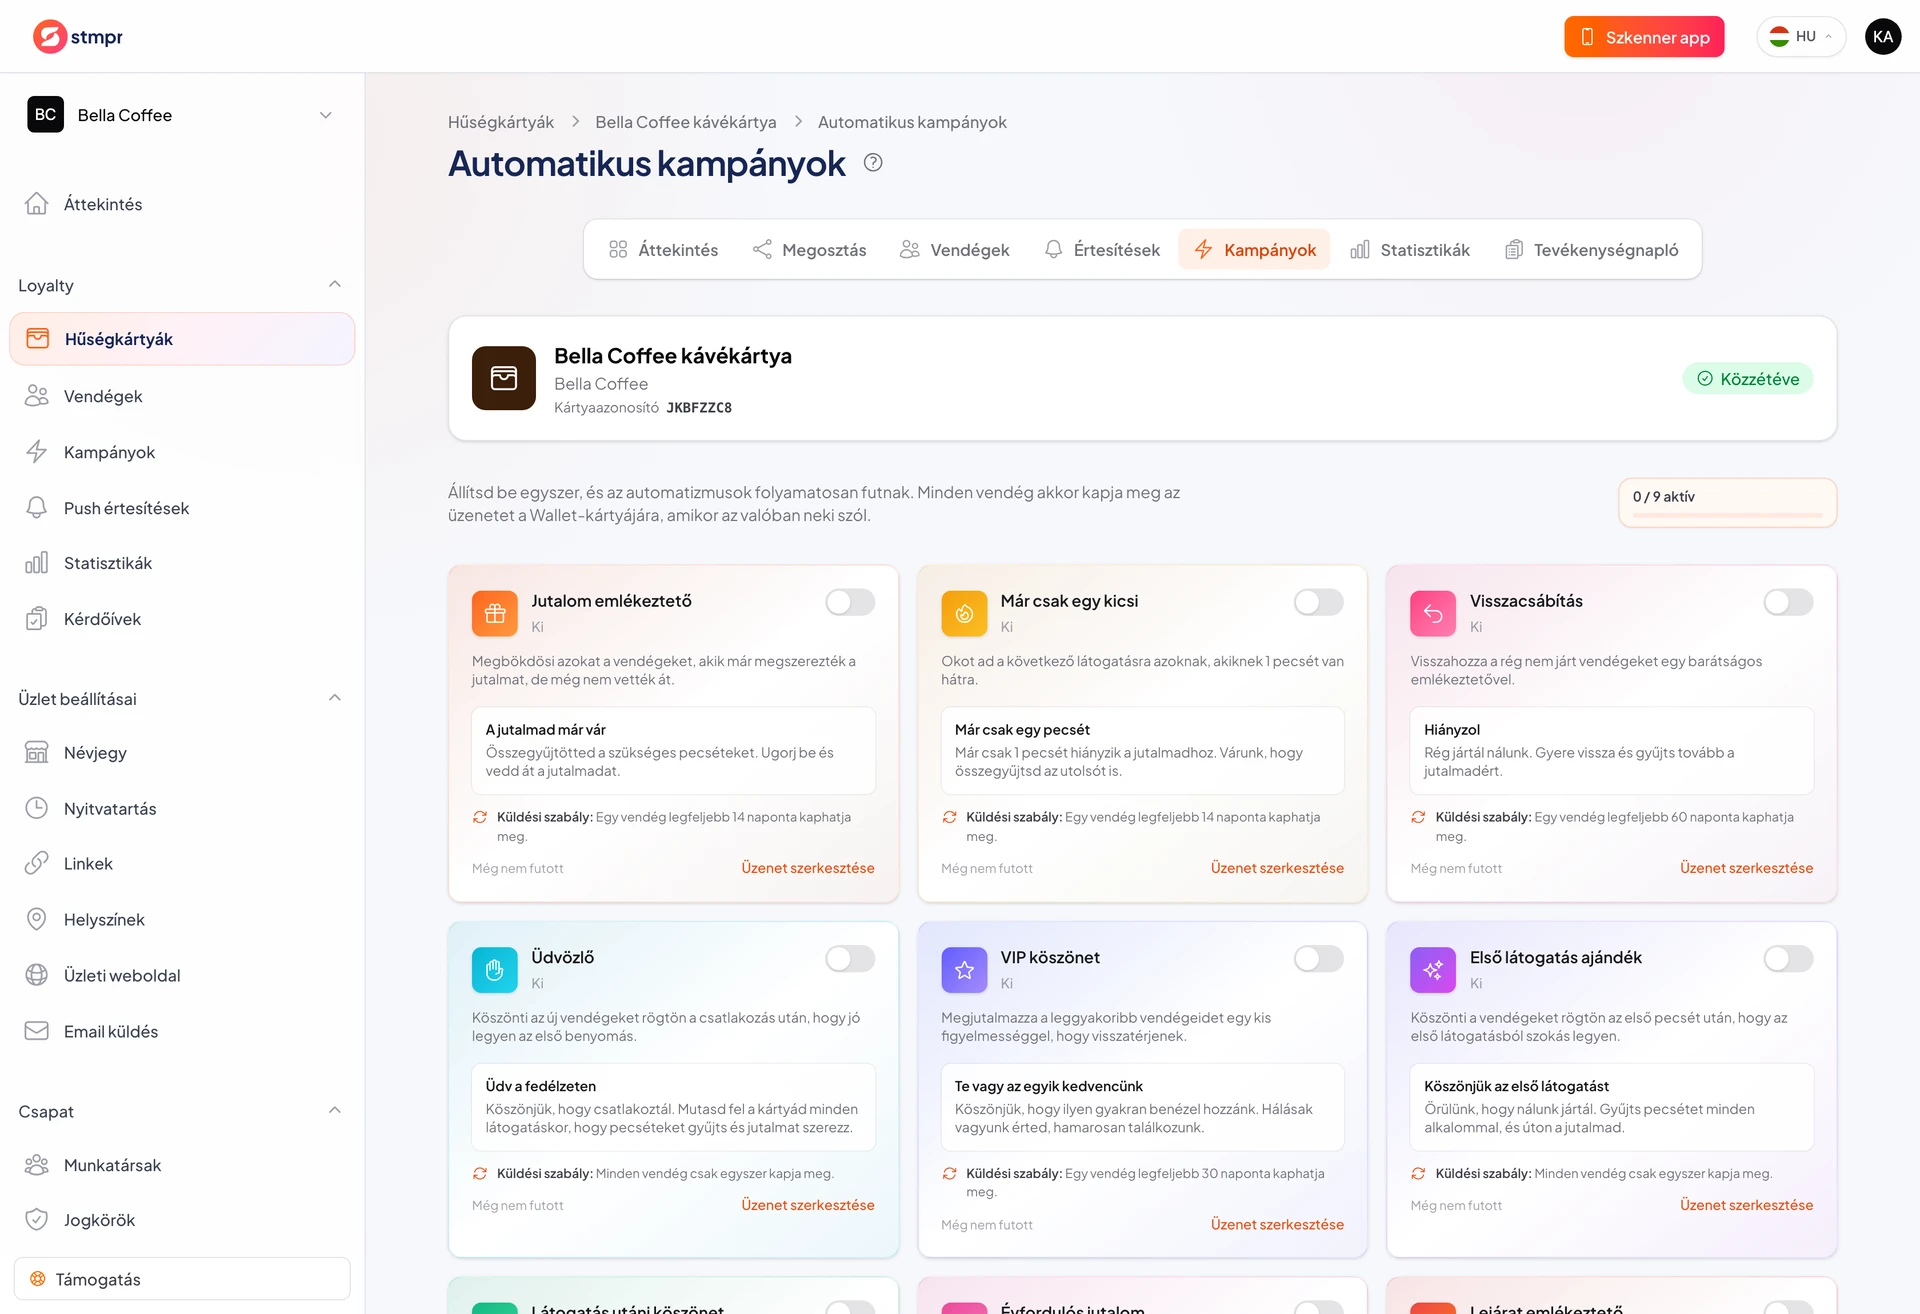The width and height of the screenshot is (1920, 1314).
Task: Click the Kampányok lightning icon in sidebar
Action: [37, 452]
